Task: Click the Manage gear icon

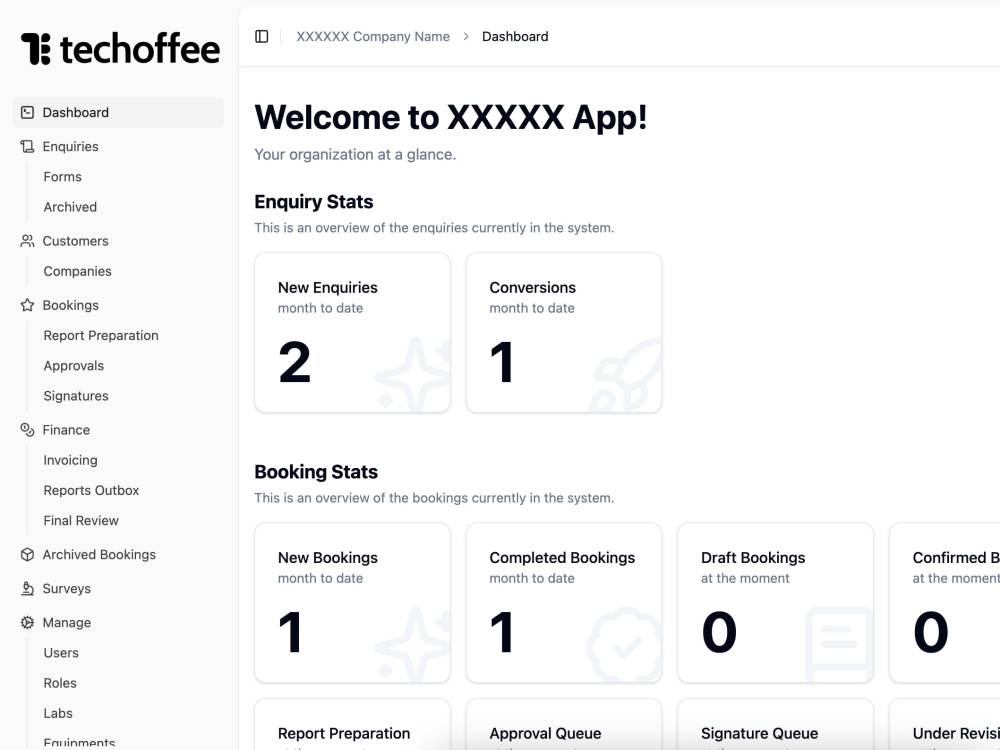Action: click(x=27, y=622)
